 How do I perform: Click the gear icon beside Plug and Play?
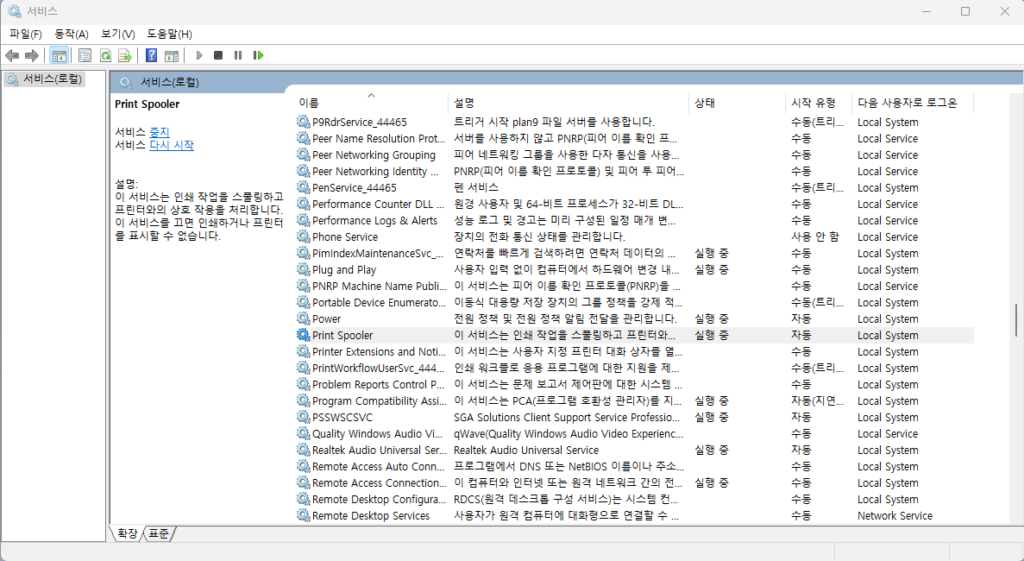point(303,269)
